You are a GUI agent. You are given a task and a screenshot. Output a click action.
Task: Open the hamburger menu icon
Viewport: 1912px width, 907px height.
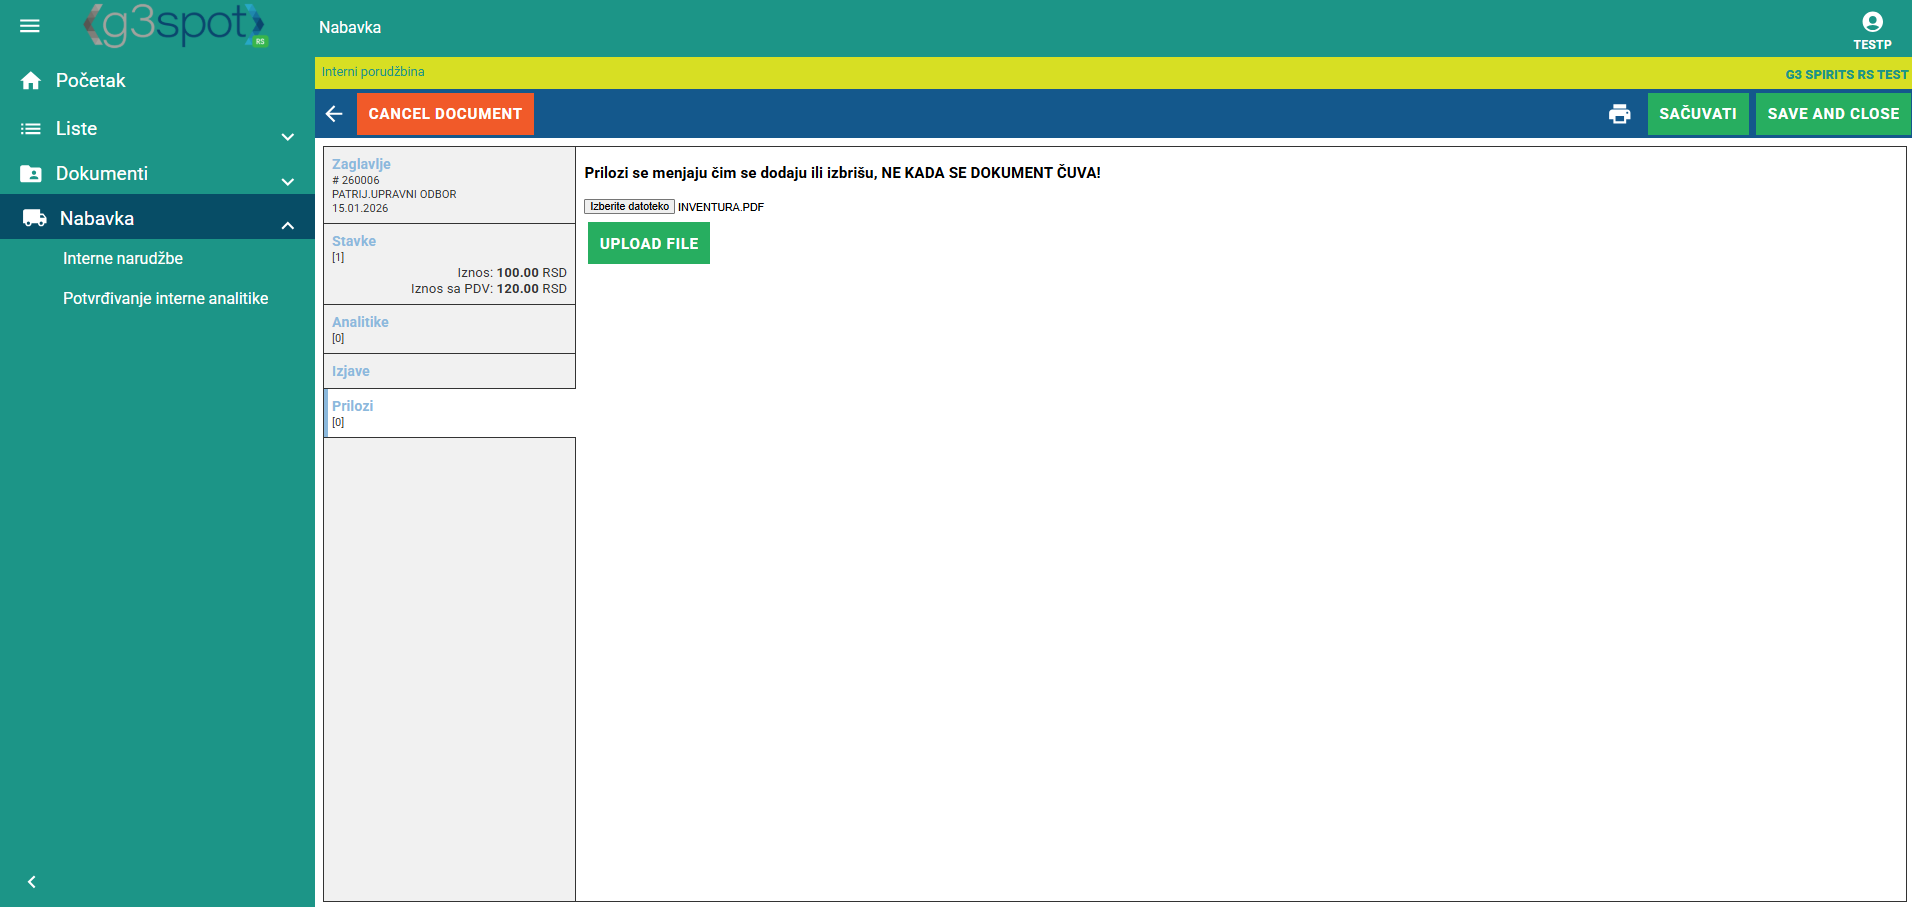(x=30, y=26)
